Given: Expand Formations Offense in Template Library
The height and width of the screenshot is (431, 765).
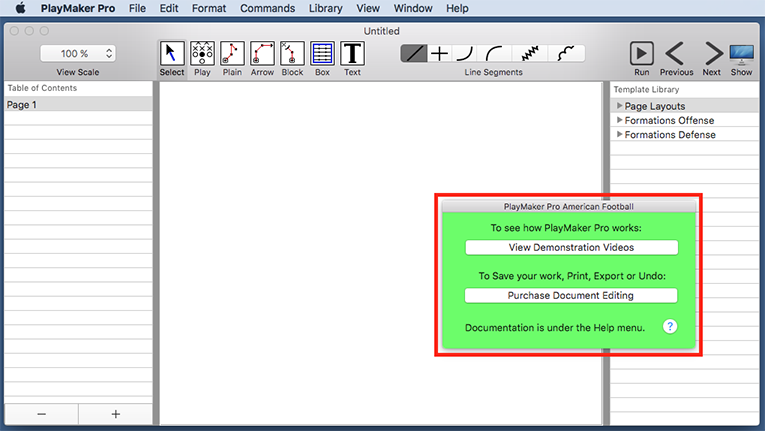Looking at the screenshot, I should coord(620,120).
